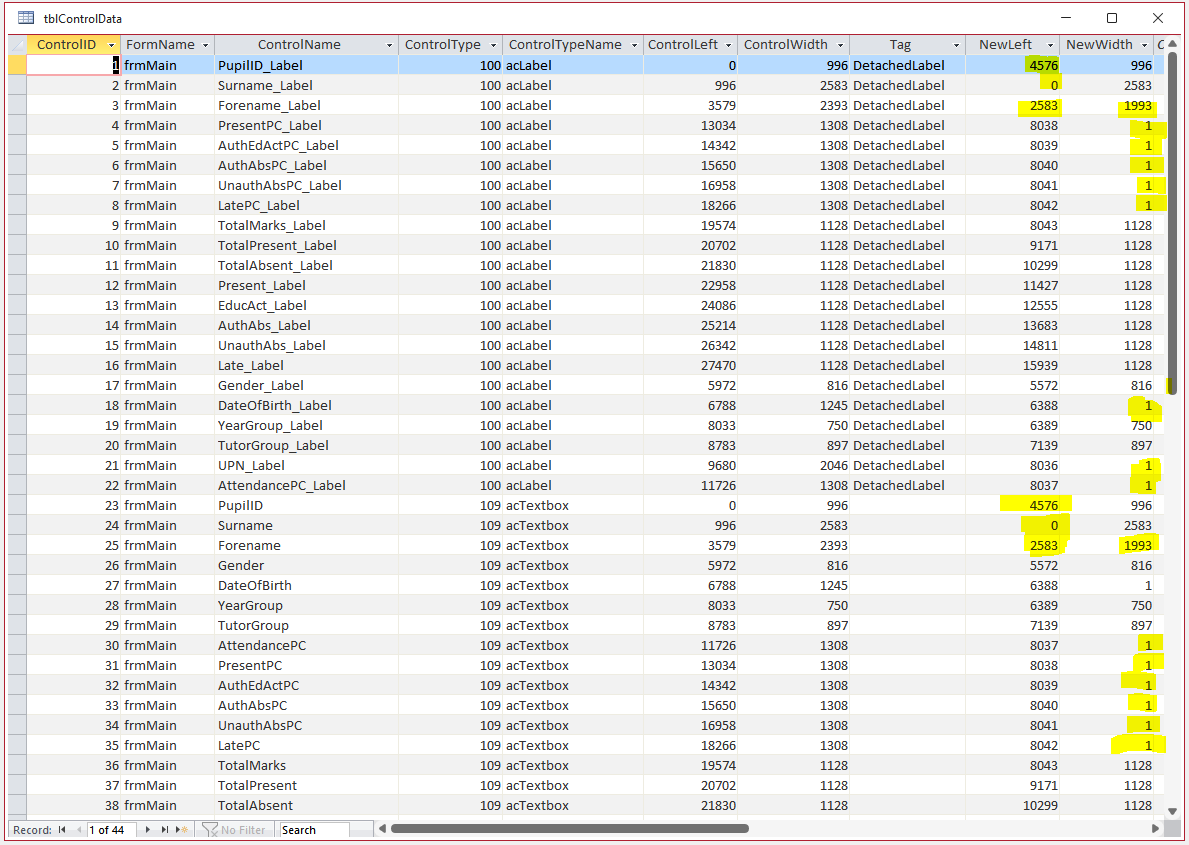The height and width of the screenshot is (845, 1189).
Task: Click the AttendancePC_Label cell
Action: coord(306,485)
